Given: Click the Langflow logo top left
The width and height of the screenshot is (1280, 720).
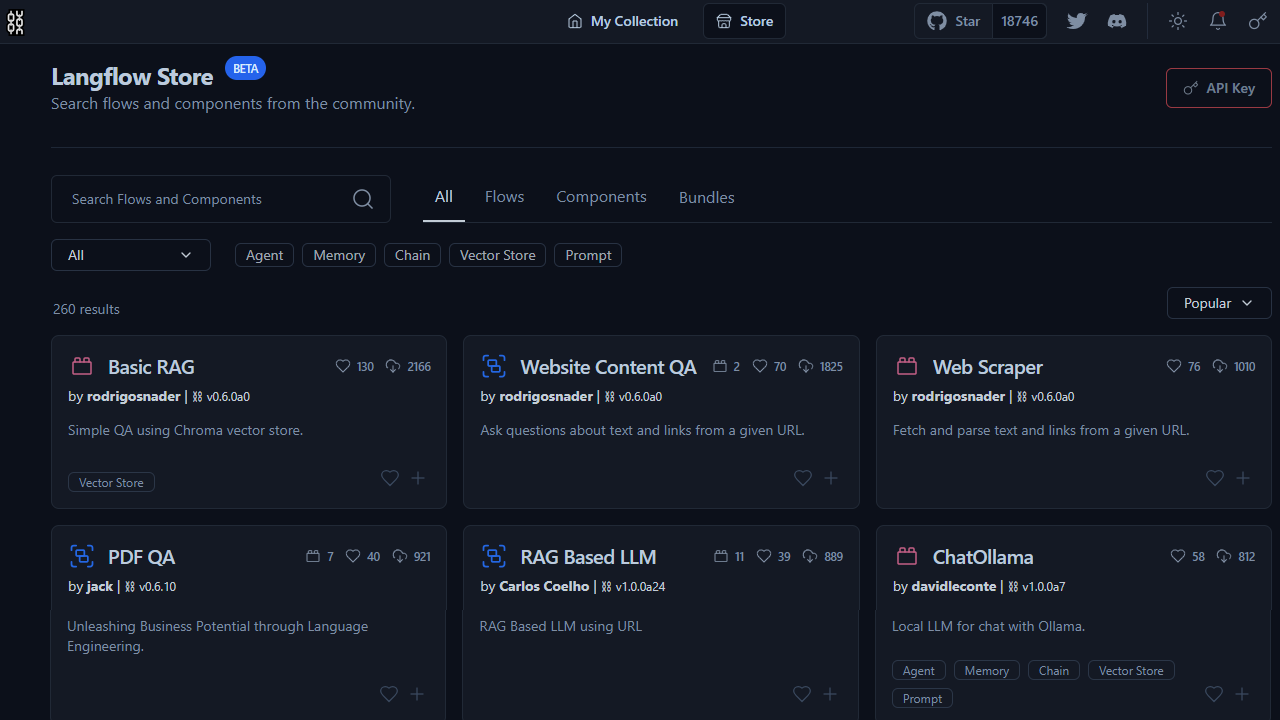Looking at the screenshot, I should (16, 22).
